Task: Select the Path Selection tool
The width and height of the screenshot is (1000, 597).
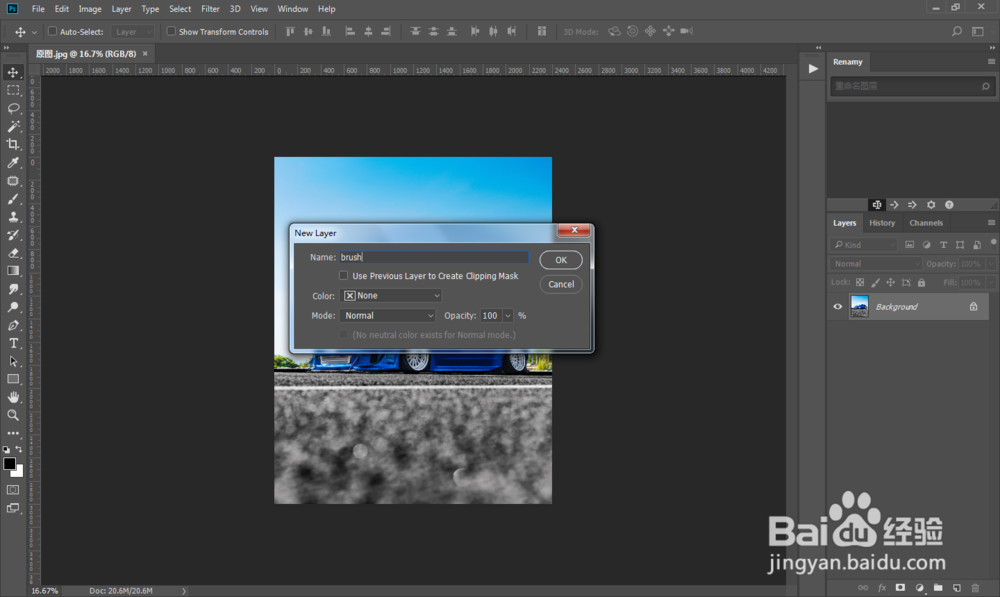Action: [x=13, y=361]
